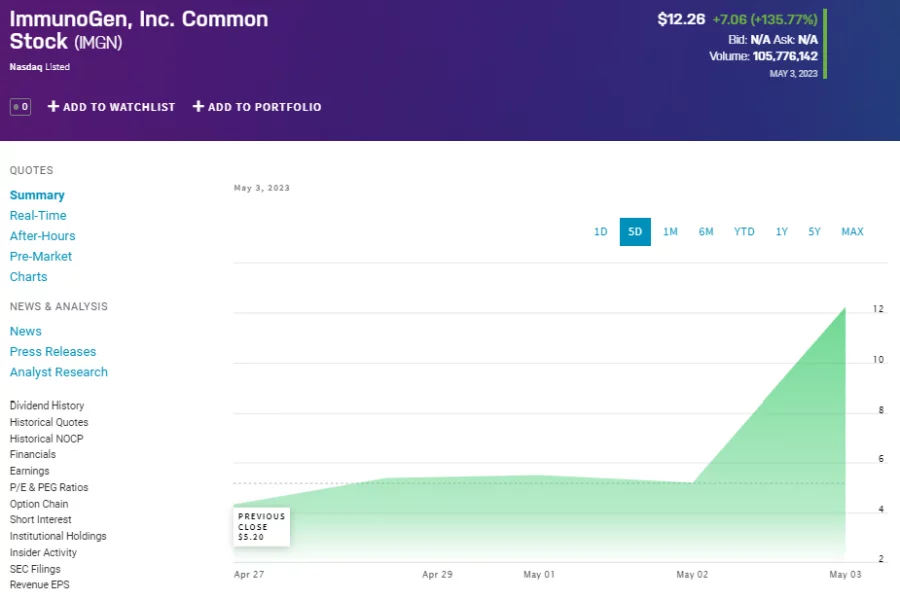Switch chart to 6M range
The image size is (900, 600).
click(706, 232)
